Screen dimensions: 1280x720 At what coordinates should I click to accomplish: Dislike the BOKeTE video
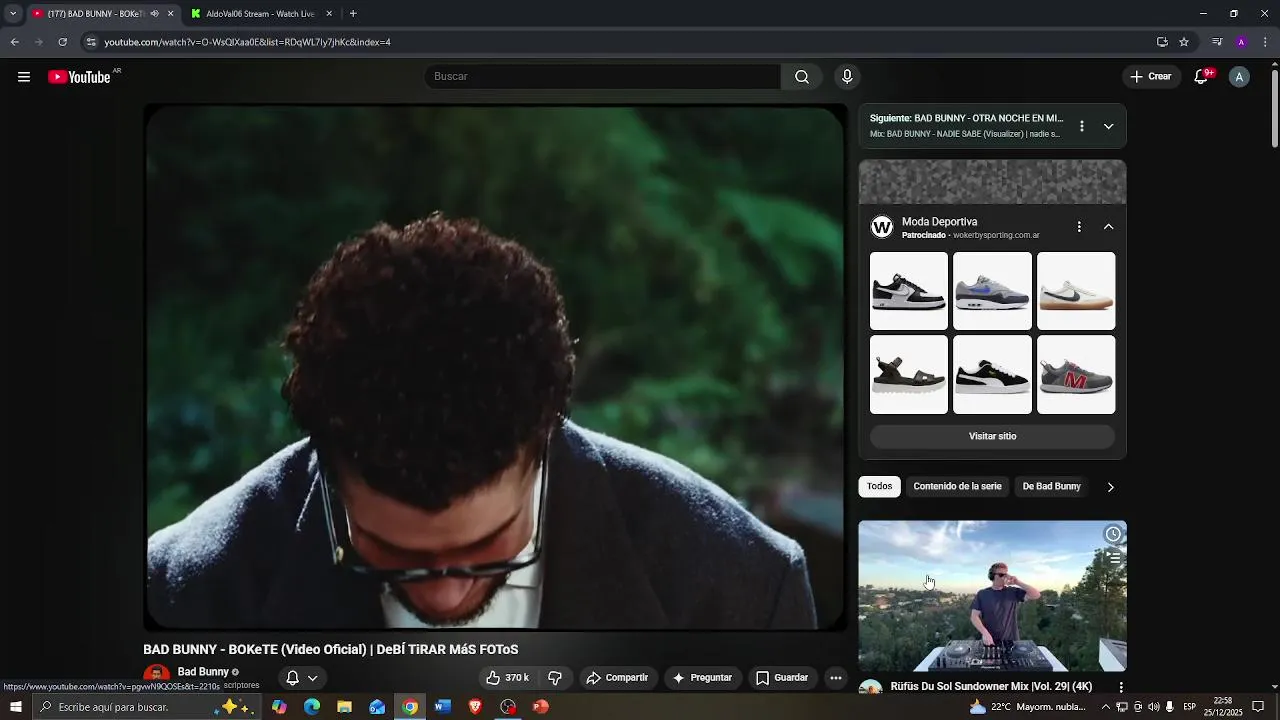pos(555,678)
